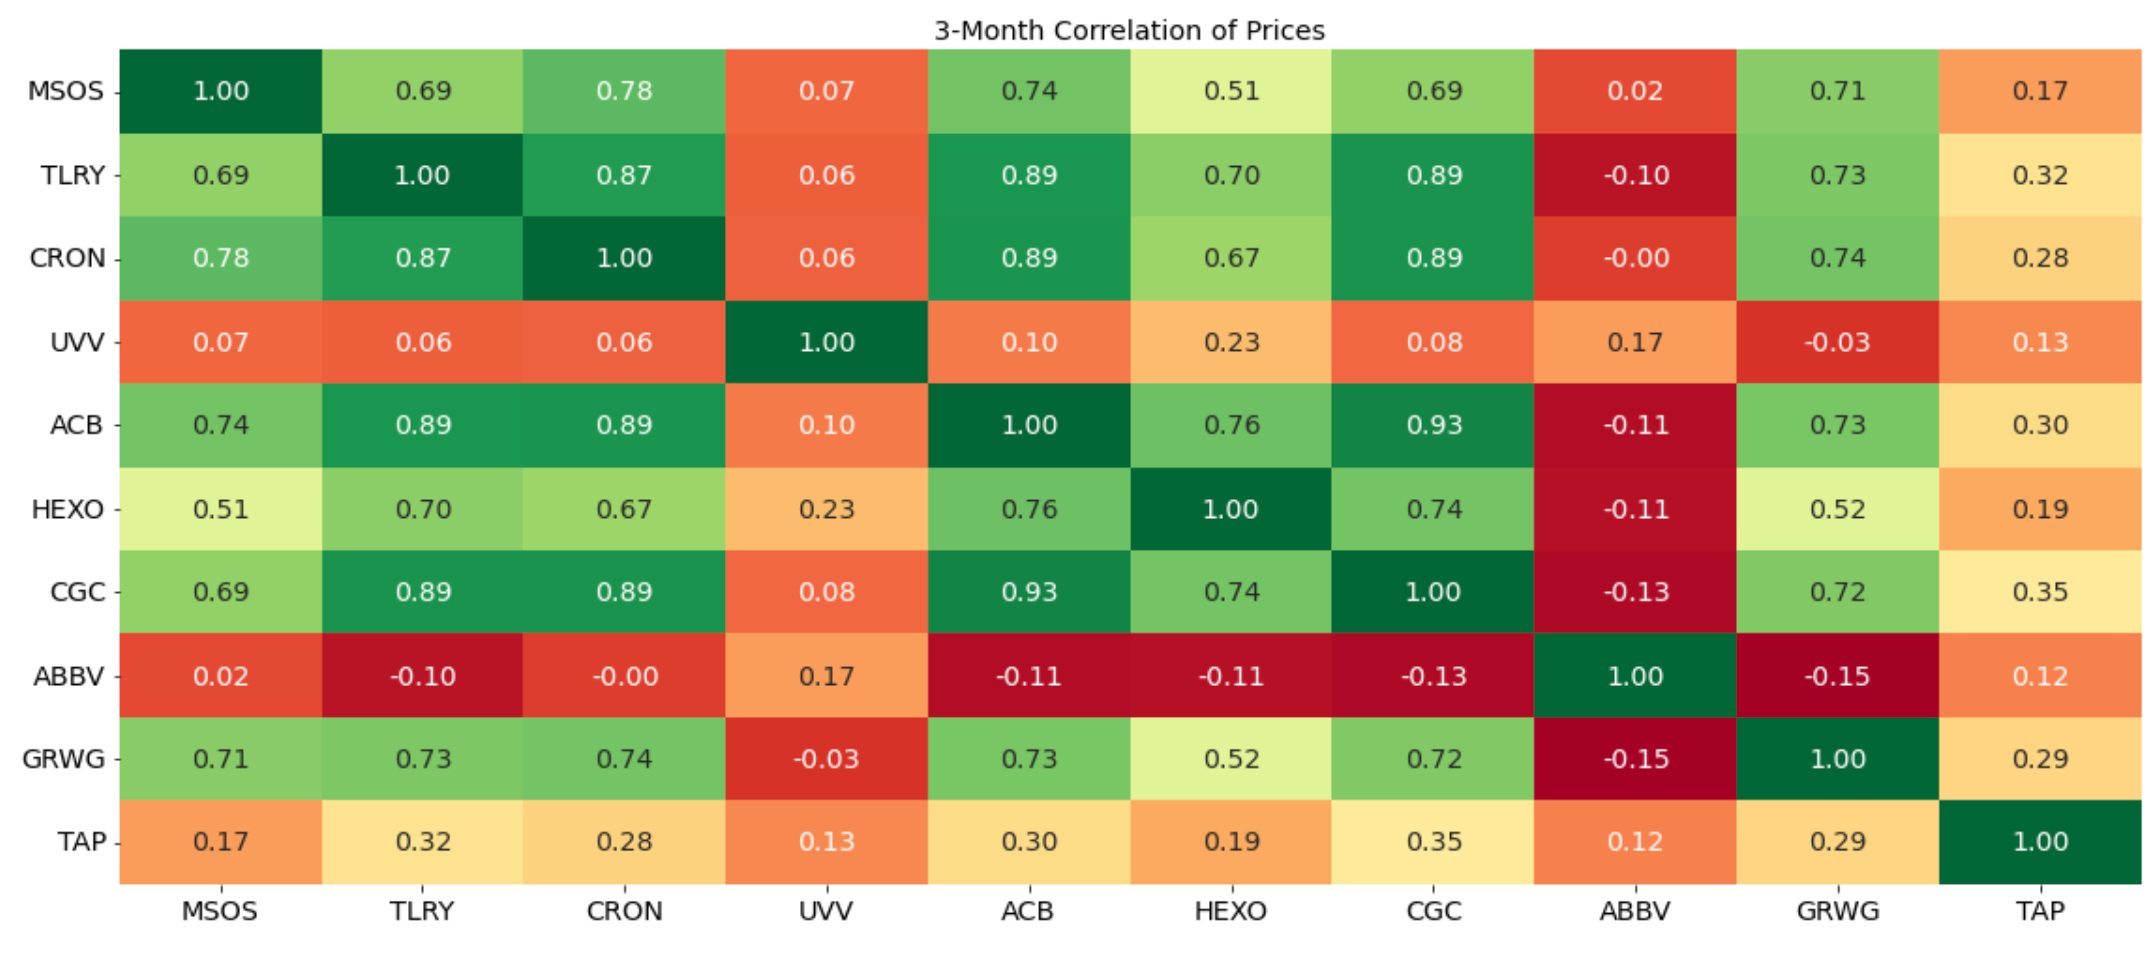The height and width of the screenshot is (962, 2152).
Task: Select the CRON label on the x-axis
Action: pos(624,911)
